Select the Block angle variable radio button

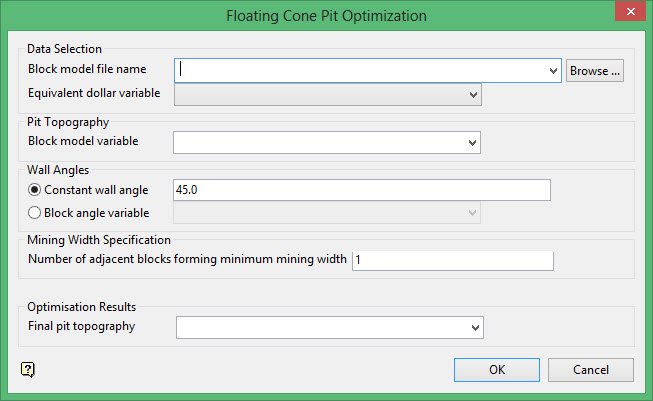tap(35, 212)
